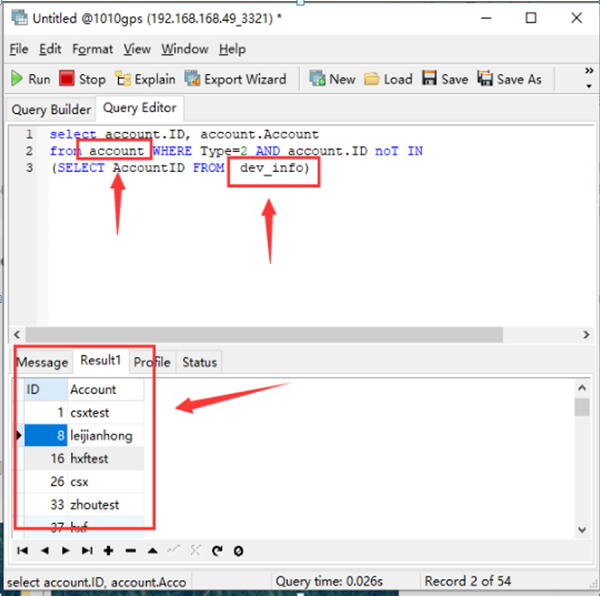Launch the Export Wizard
The width and height of the screenshot is (600, 596).
235,79
